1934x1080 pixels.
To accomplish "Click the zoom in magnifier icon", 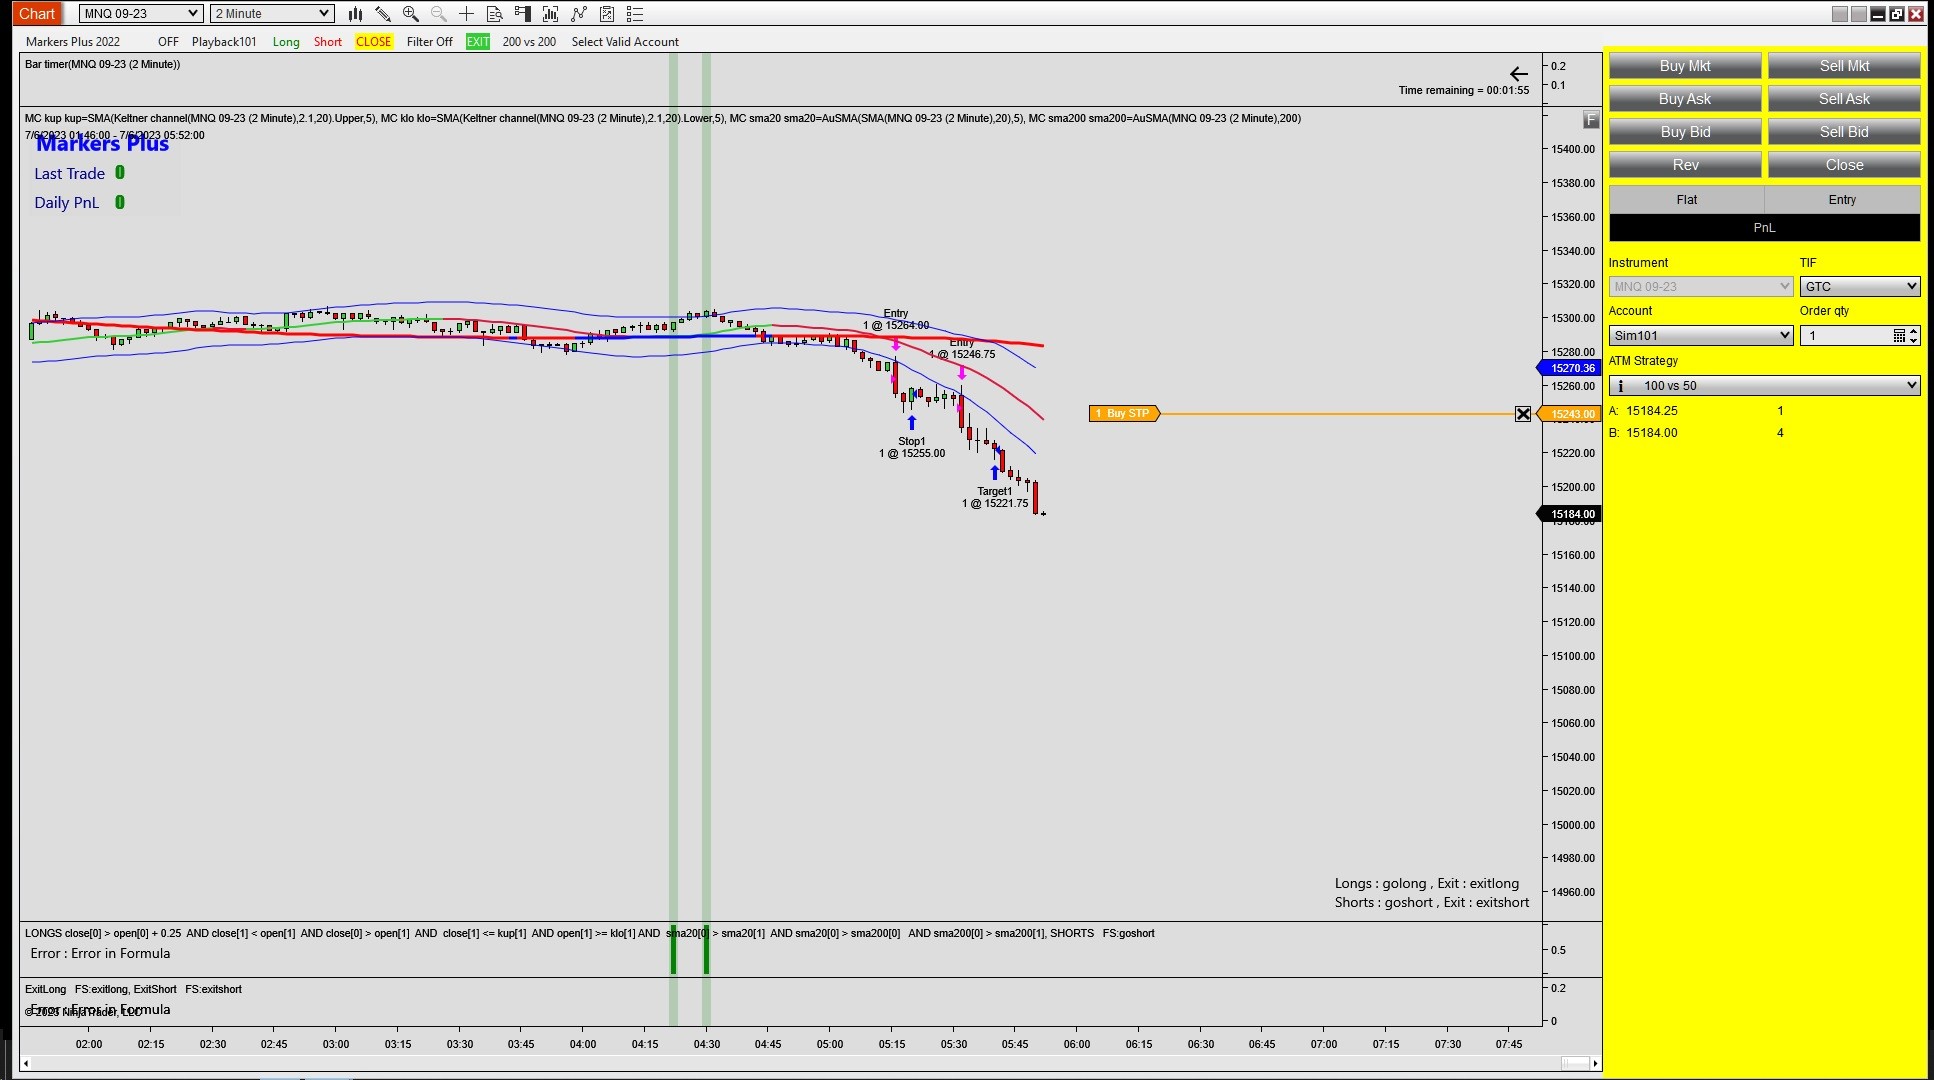I will click(410, 14).
